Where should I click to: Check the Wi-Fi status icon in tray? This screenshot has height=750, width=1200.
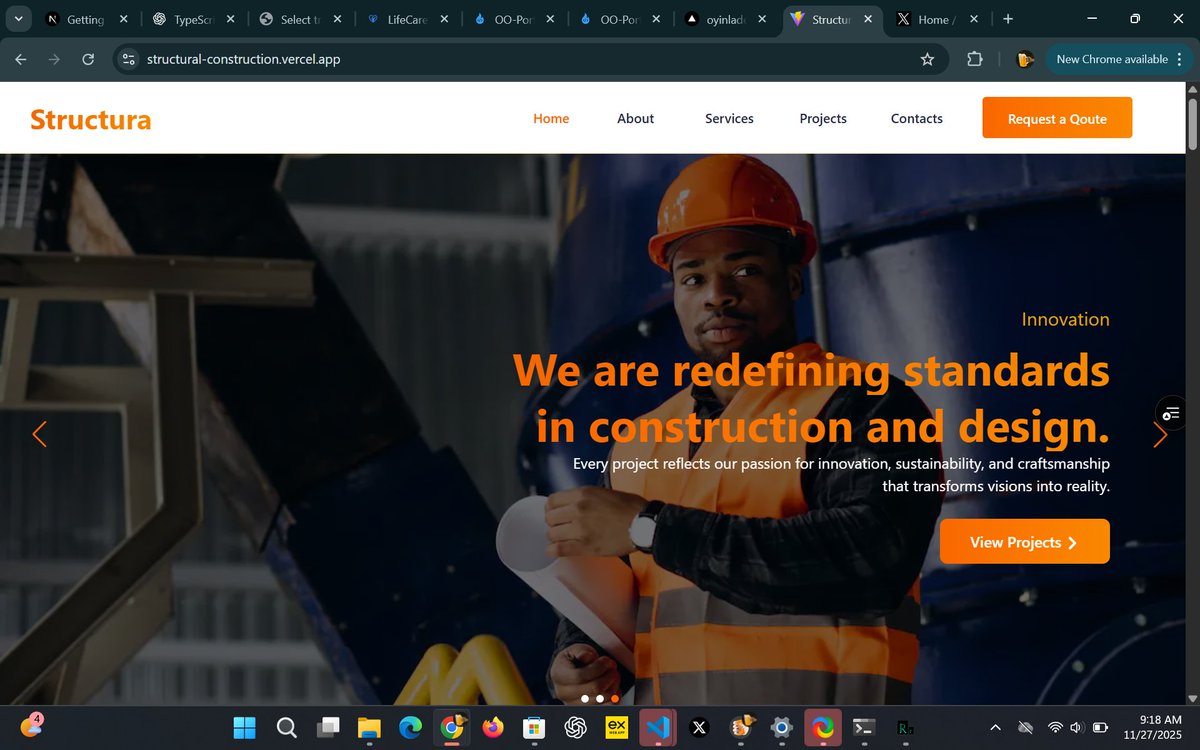(1055, 727)
